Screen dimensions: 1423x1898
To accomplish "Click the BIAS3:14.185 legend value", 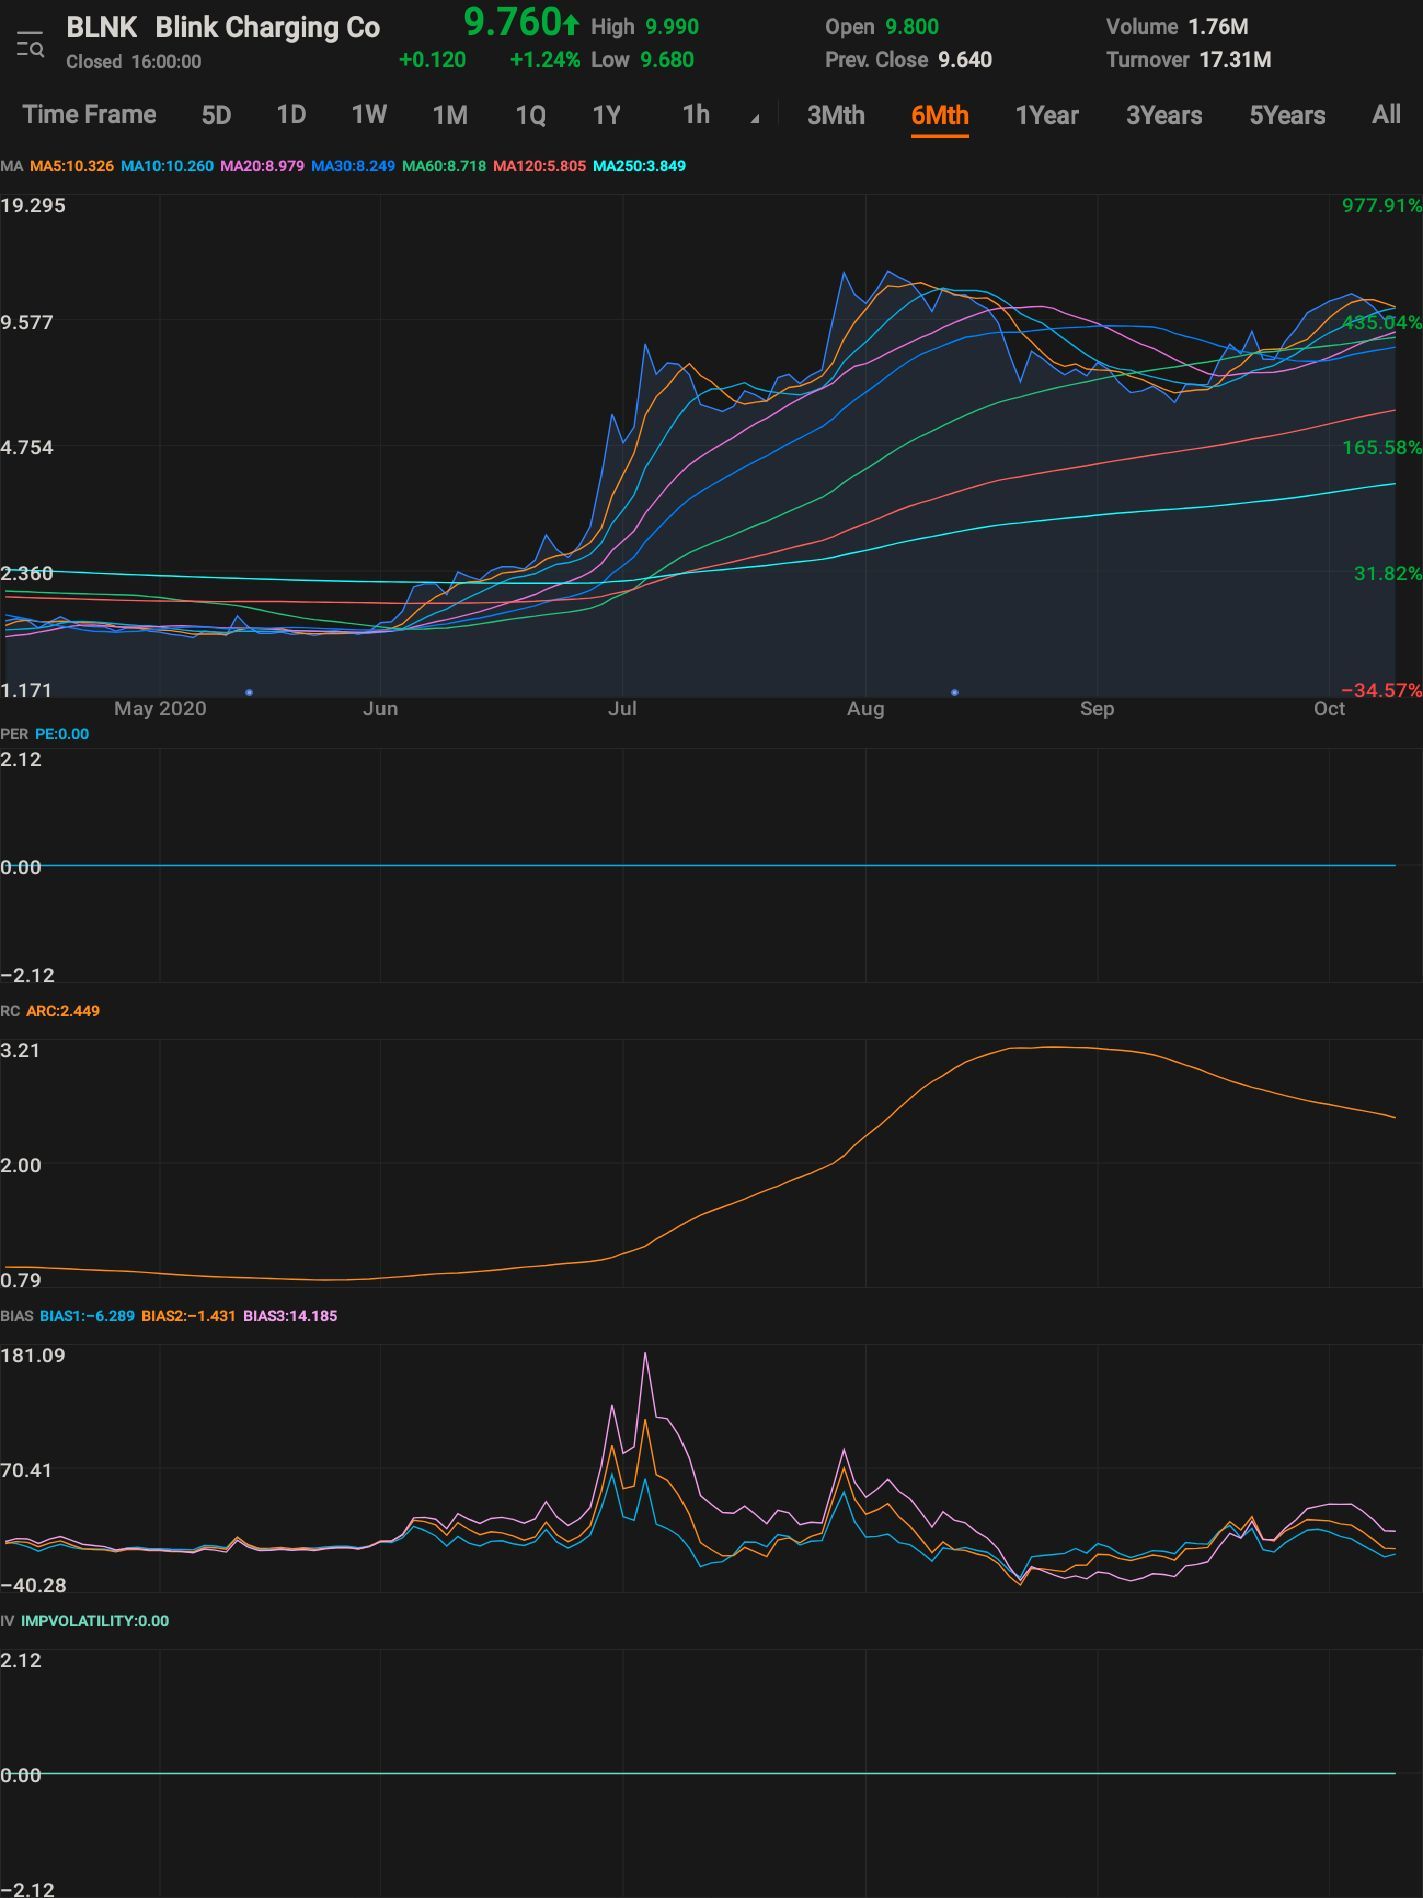I will click(x=290, y=1316).
